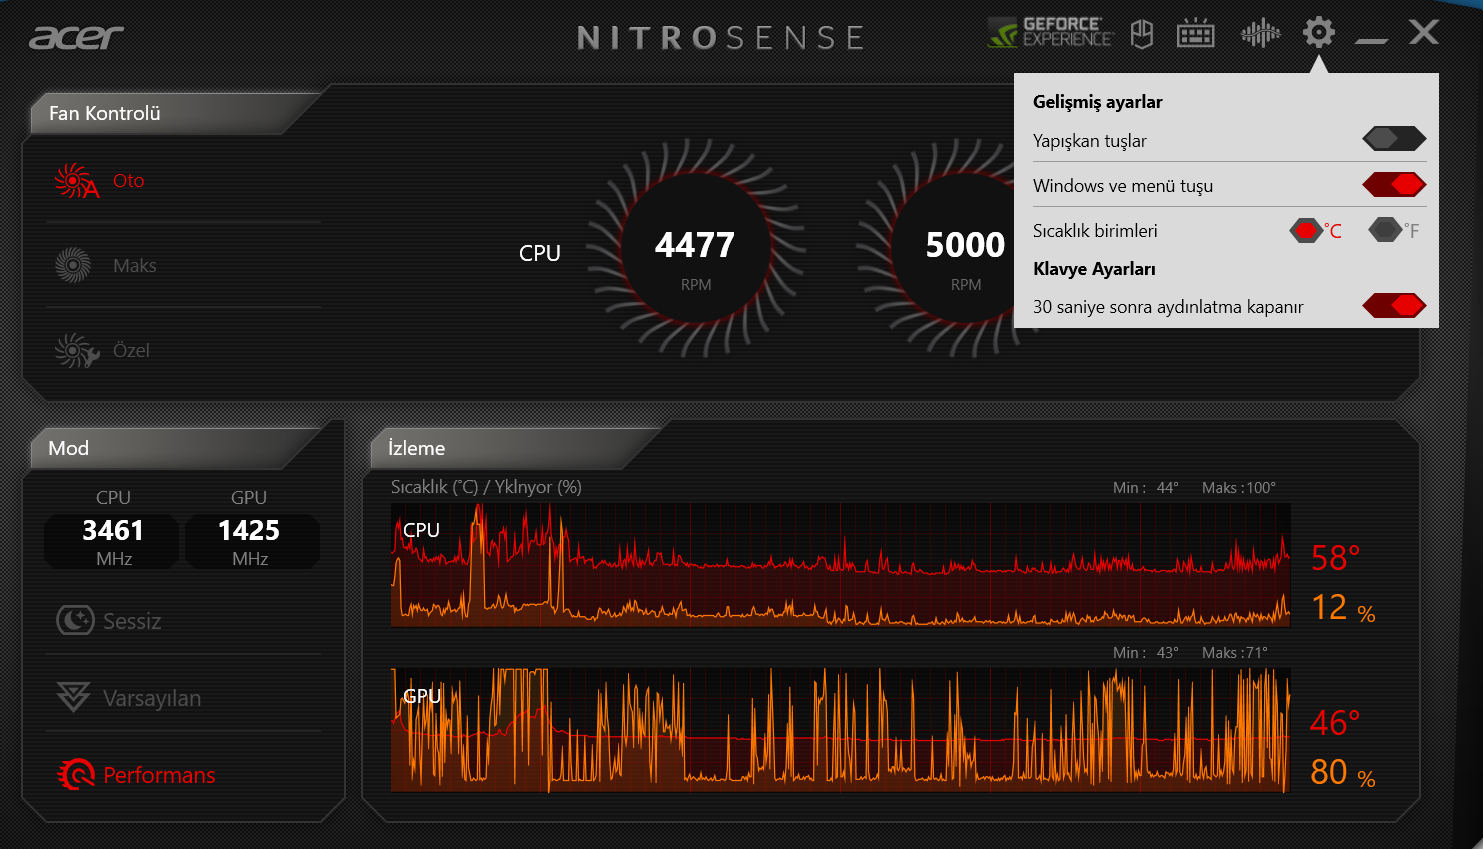The image size is (1483, 849).
Task: Click the GPU load reading 80 %
Action: tap(1343, 773)
